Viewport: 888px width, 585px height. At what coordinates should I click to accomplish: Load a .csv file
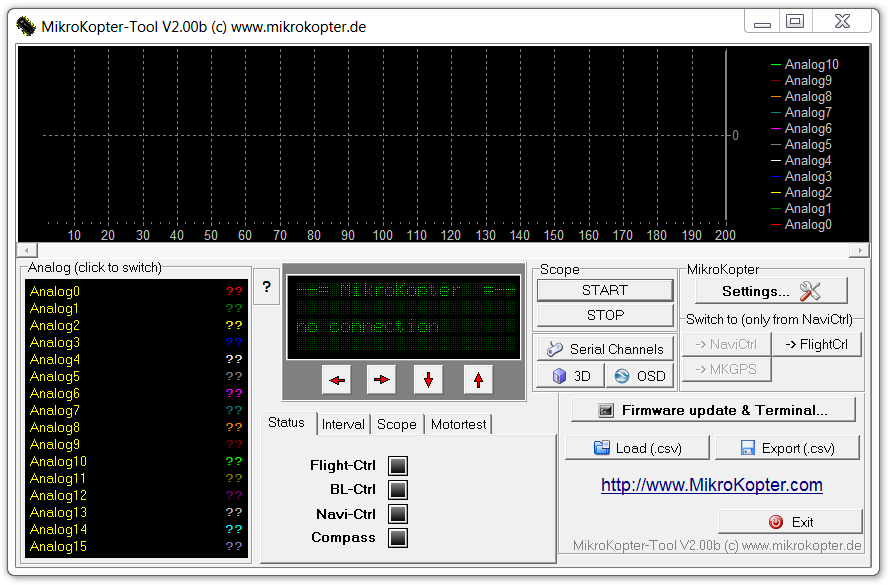[637, 448]
